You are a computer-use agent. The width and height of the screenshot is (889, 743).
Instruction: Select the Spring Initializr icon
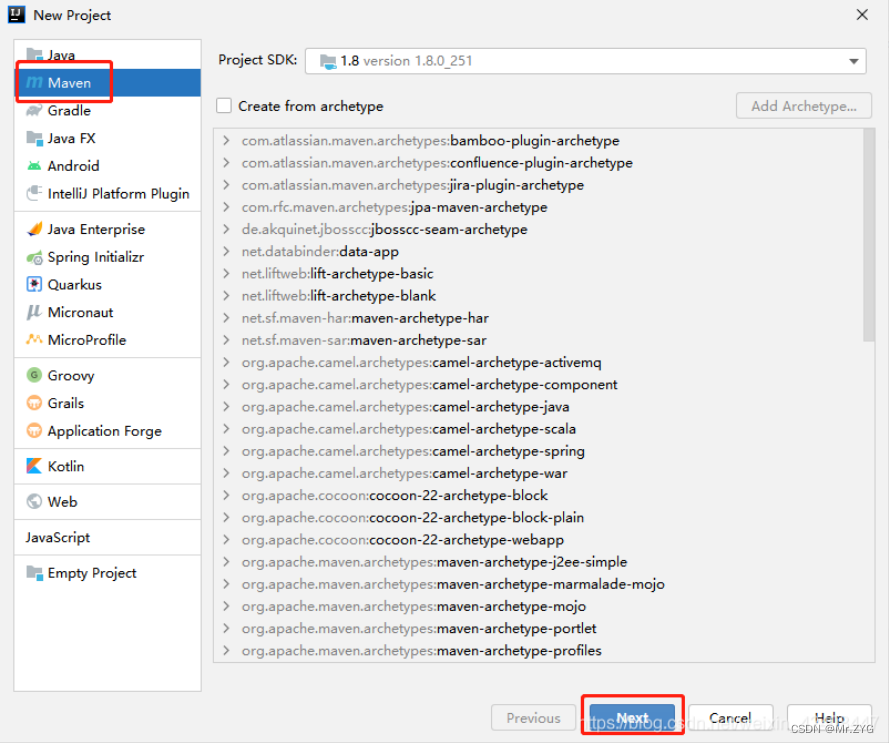pyautogui.click(x=35, y=257)
